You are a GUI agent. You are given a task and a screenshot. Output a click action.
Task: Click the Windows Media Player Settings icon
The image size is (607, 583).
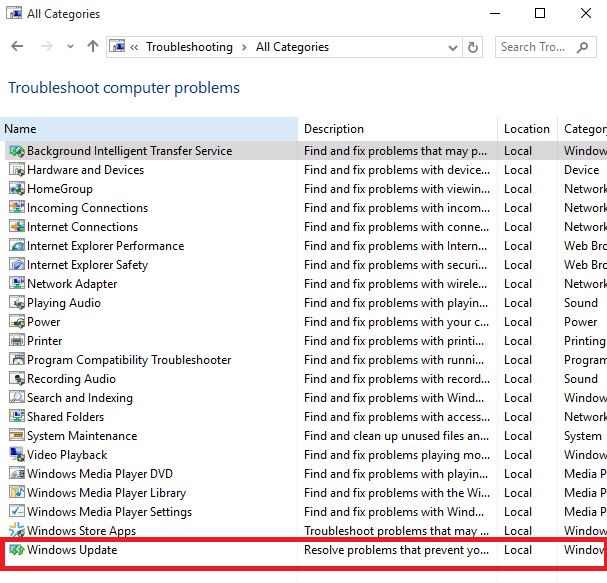(17, 511)
